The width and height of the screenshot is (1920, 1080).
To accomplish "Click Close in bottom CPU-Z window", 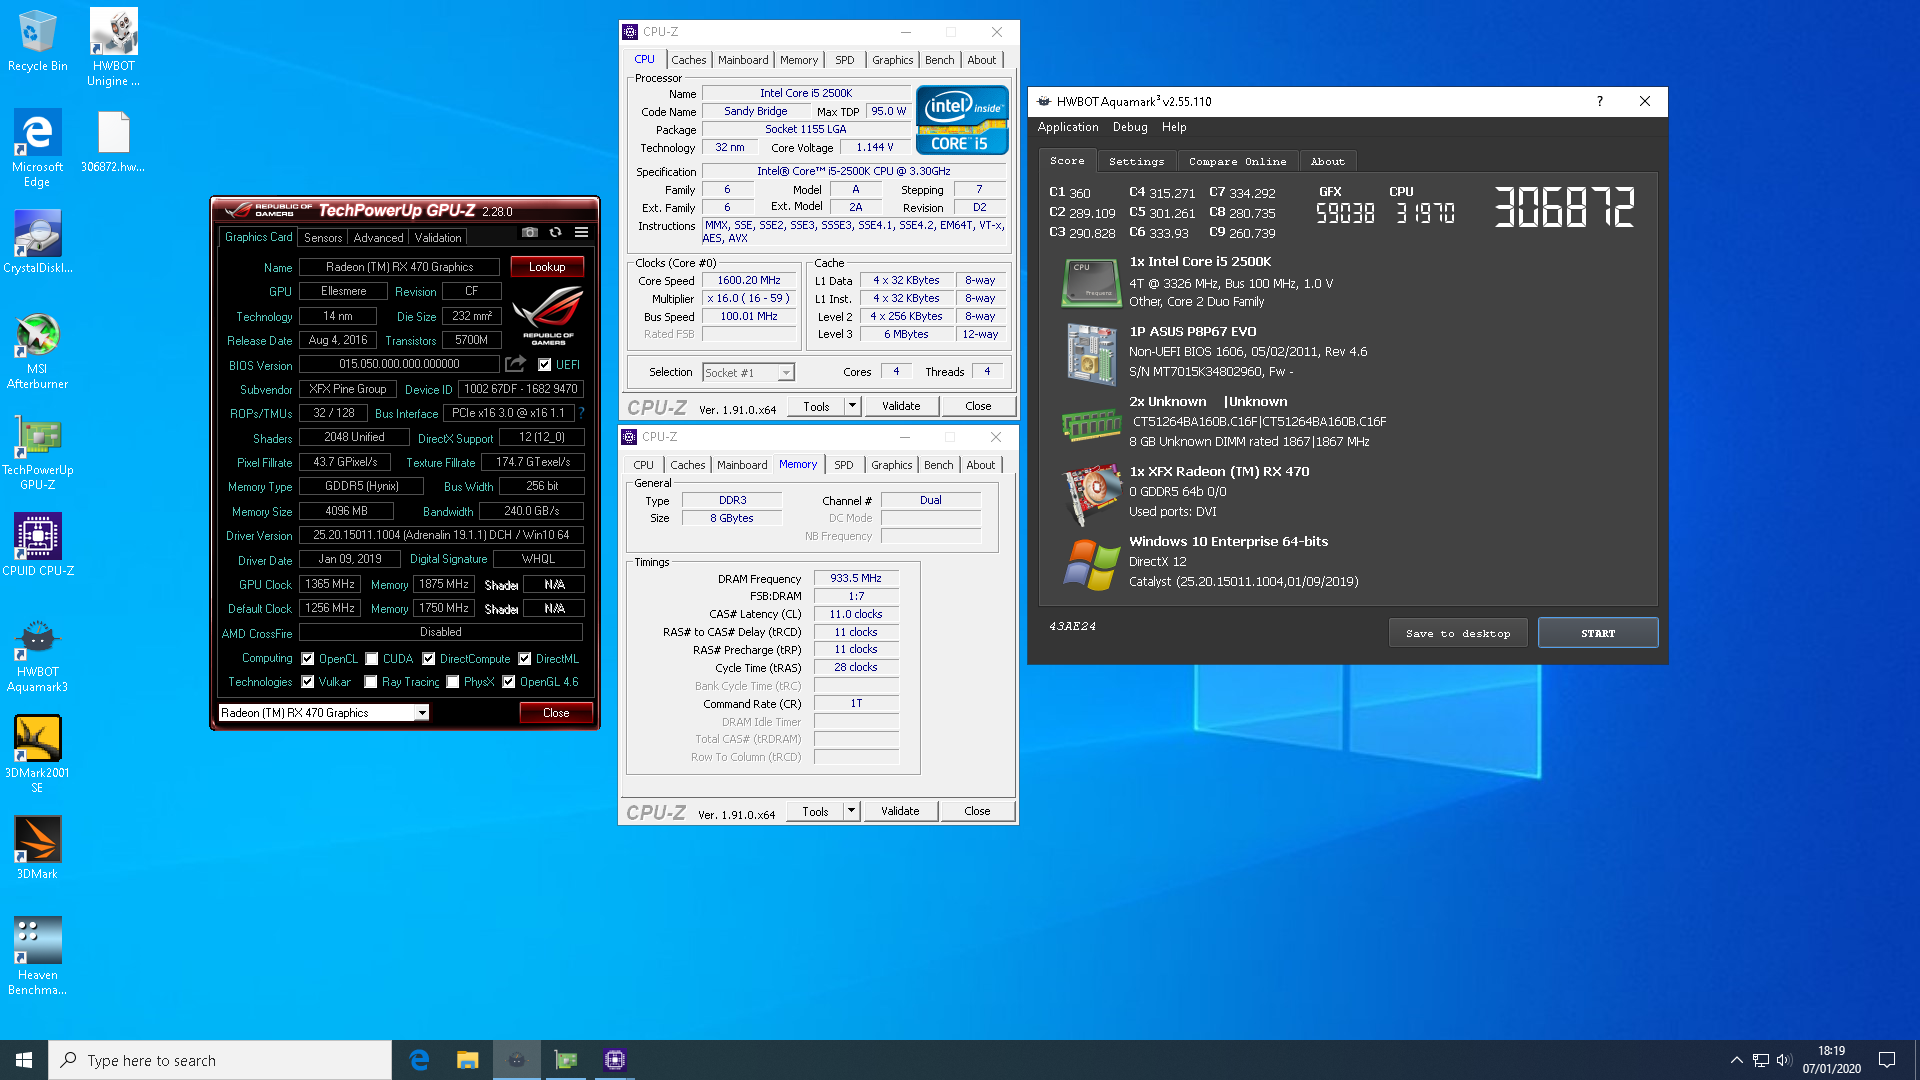I will pyautogui.click(x=977, y=811).
